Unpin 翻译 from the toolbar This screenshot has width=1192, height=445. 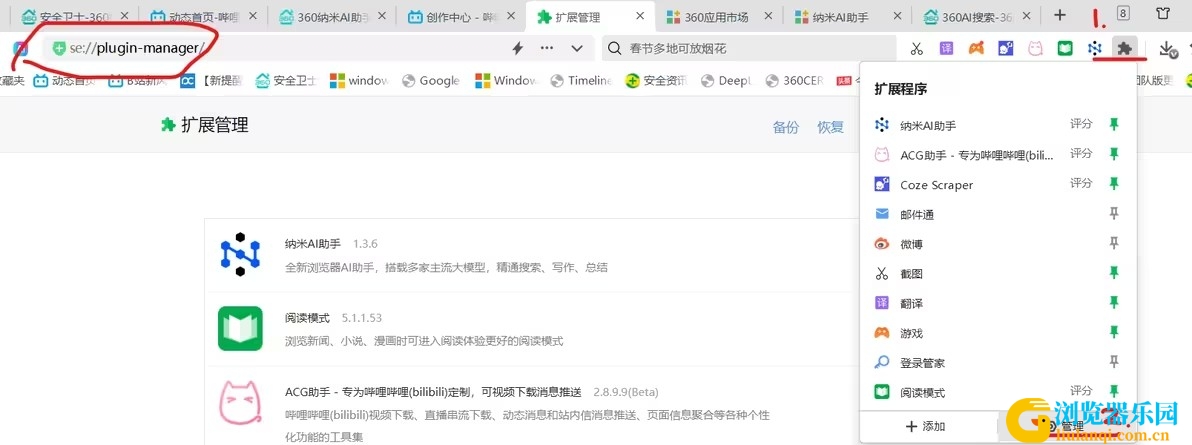(1114, 303)
